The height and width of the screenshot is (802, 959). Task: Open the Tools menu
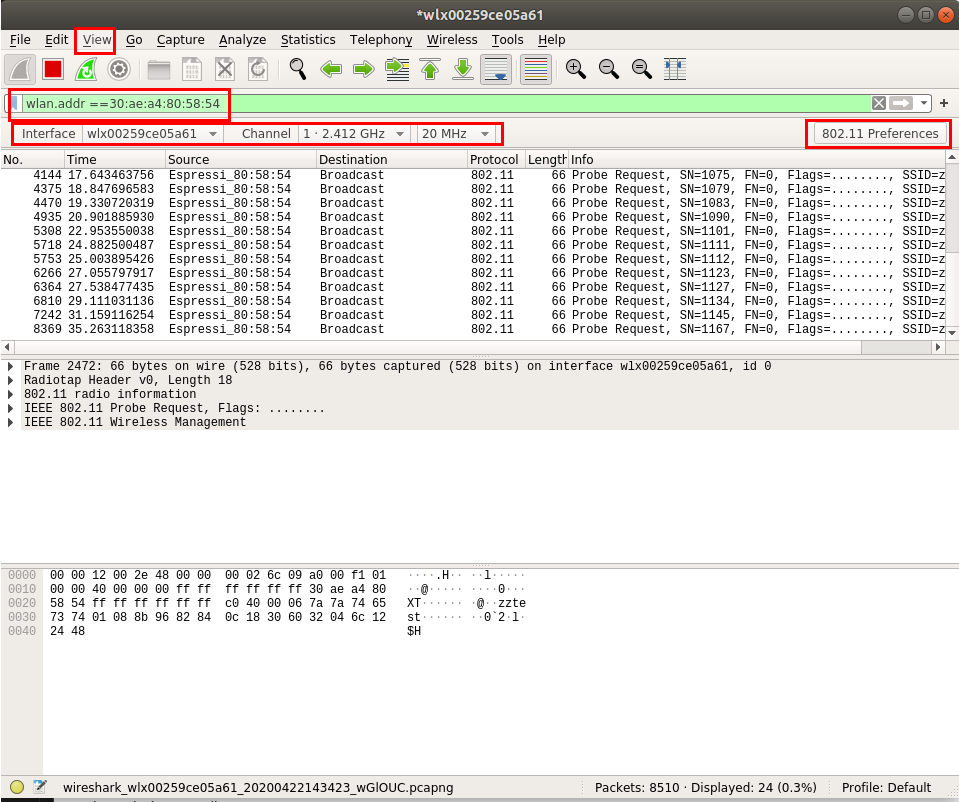click(508, 40)
